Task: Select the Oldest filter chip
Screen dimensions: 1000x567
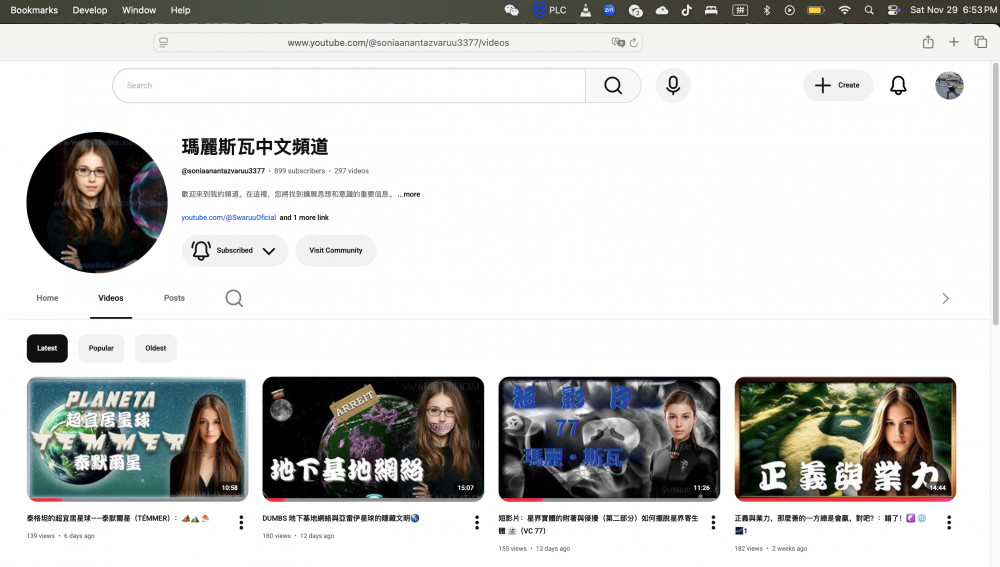Action: [x=156, y=348]
